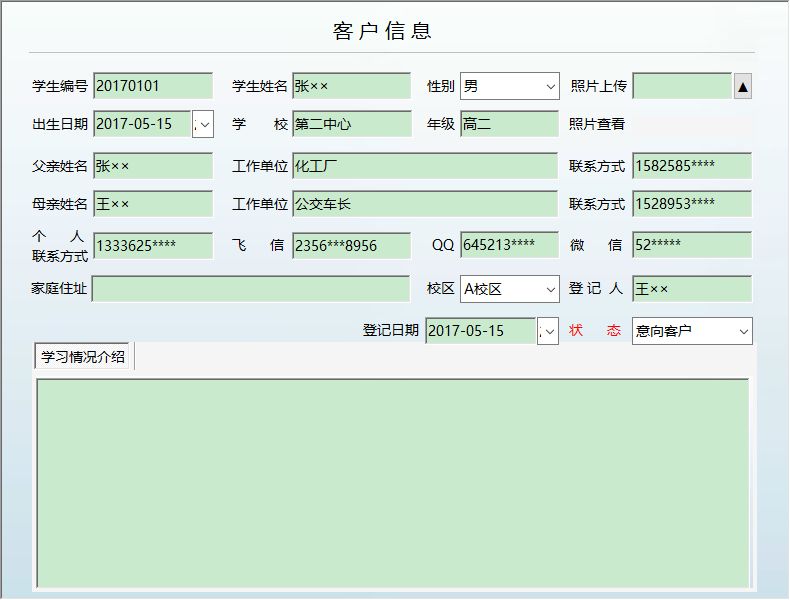790x600 pixels.
Task: Click the 飞信 number field
Action: [x=351, y=246]
